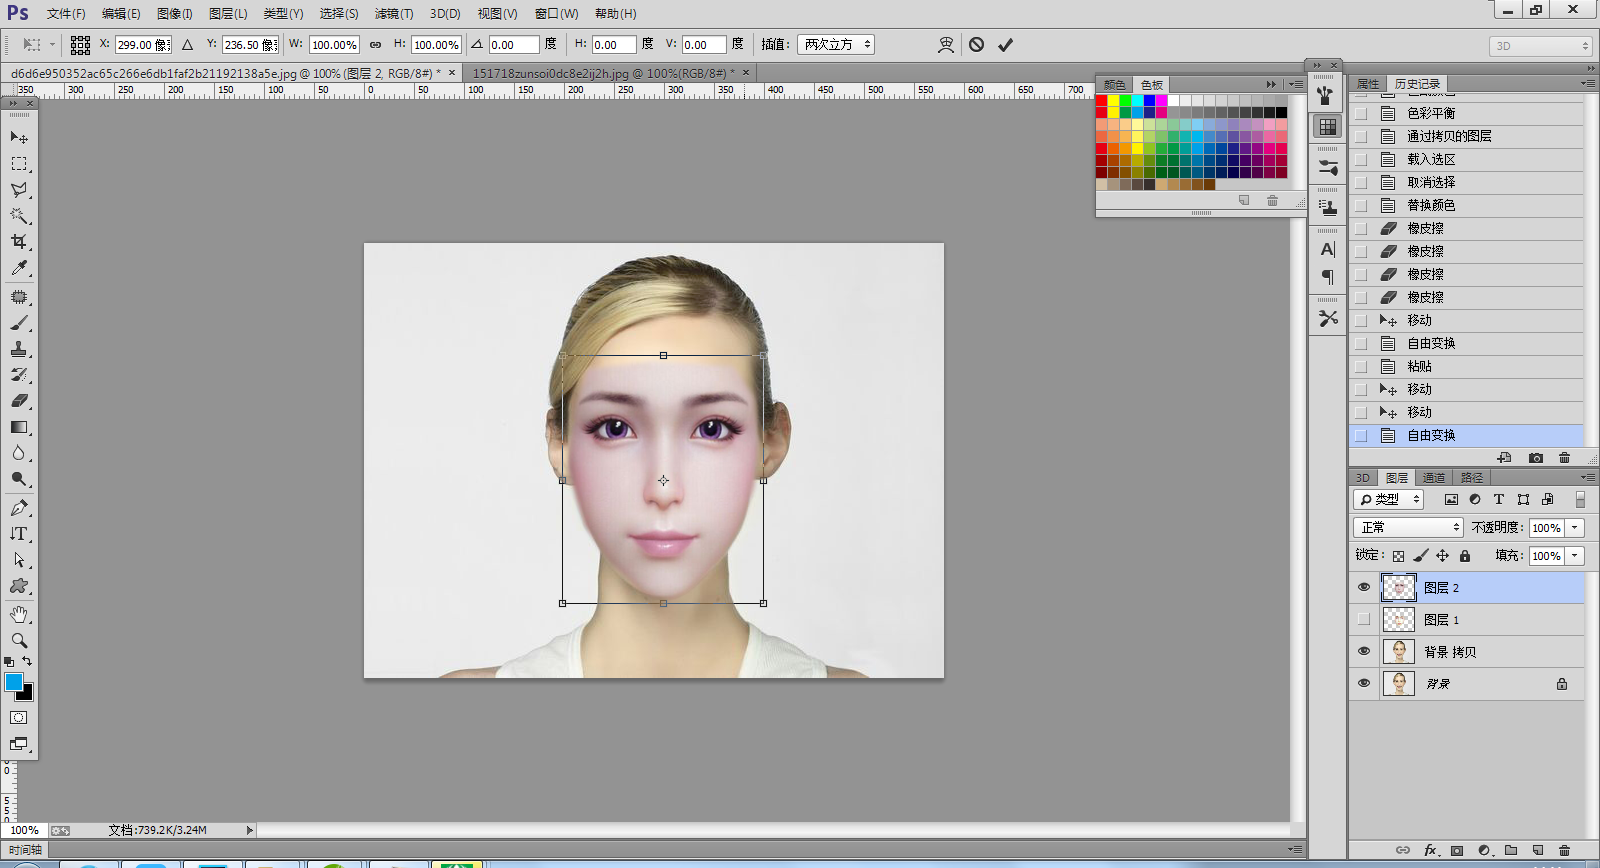Select the Hand tool

tap(18, 614)
